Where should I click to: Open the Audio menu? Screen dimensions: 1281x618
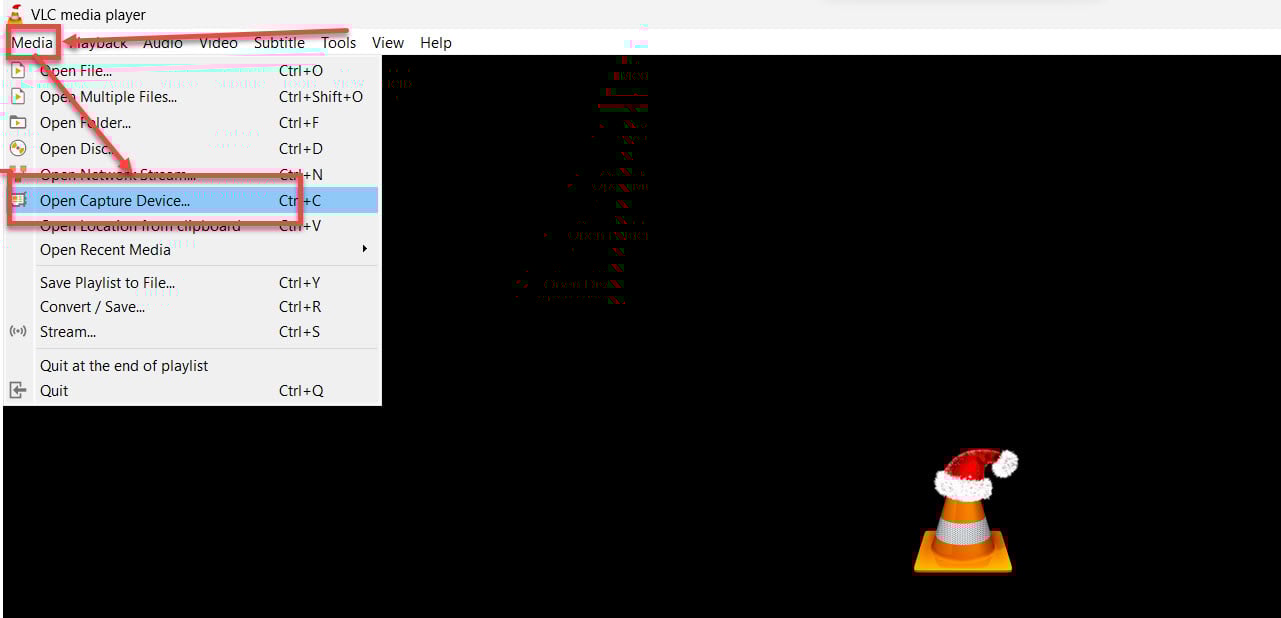click(x=163, y=43)
